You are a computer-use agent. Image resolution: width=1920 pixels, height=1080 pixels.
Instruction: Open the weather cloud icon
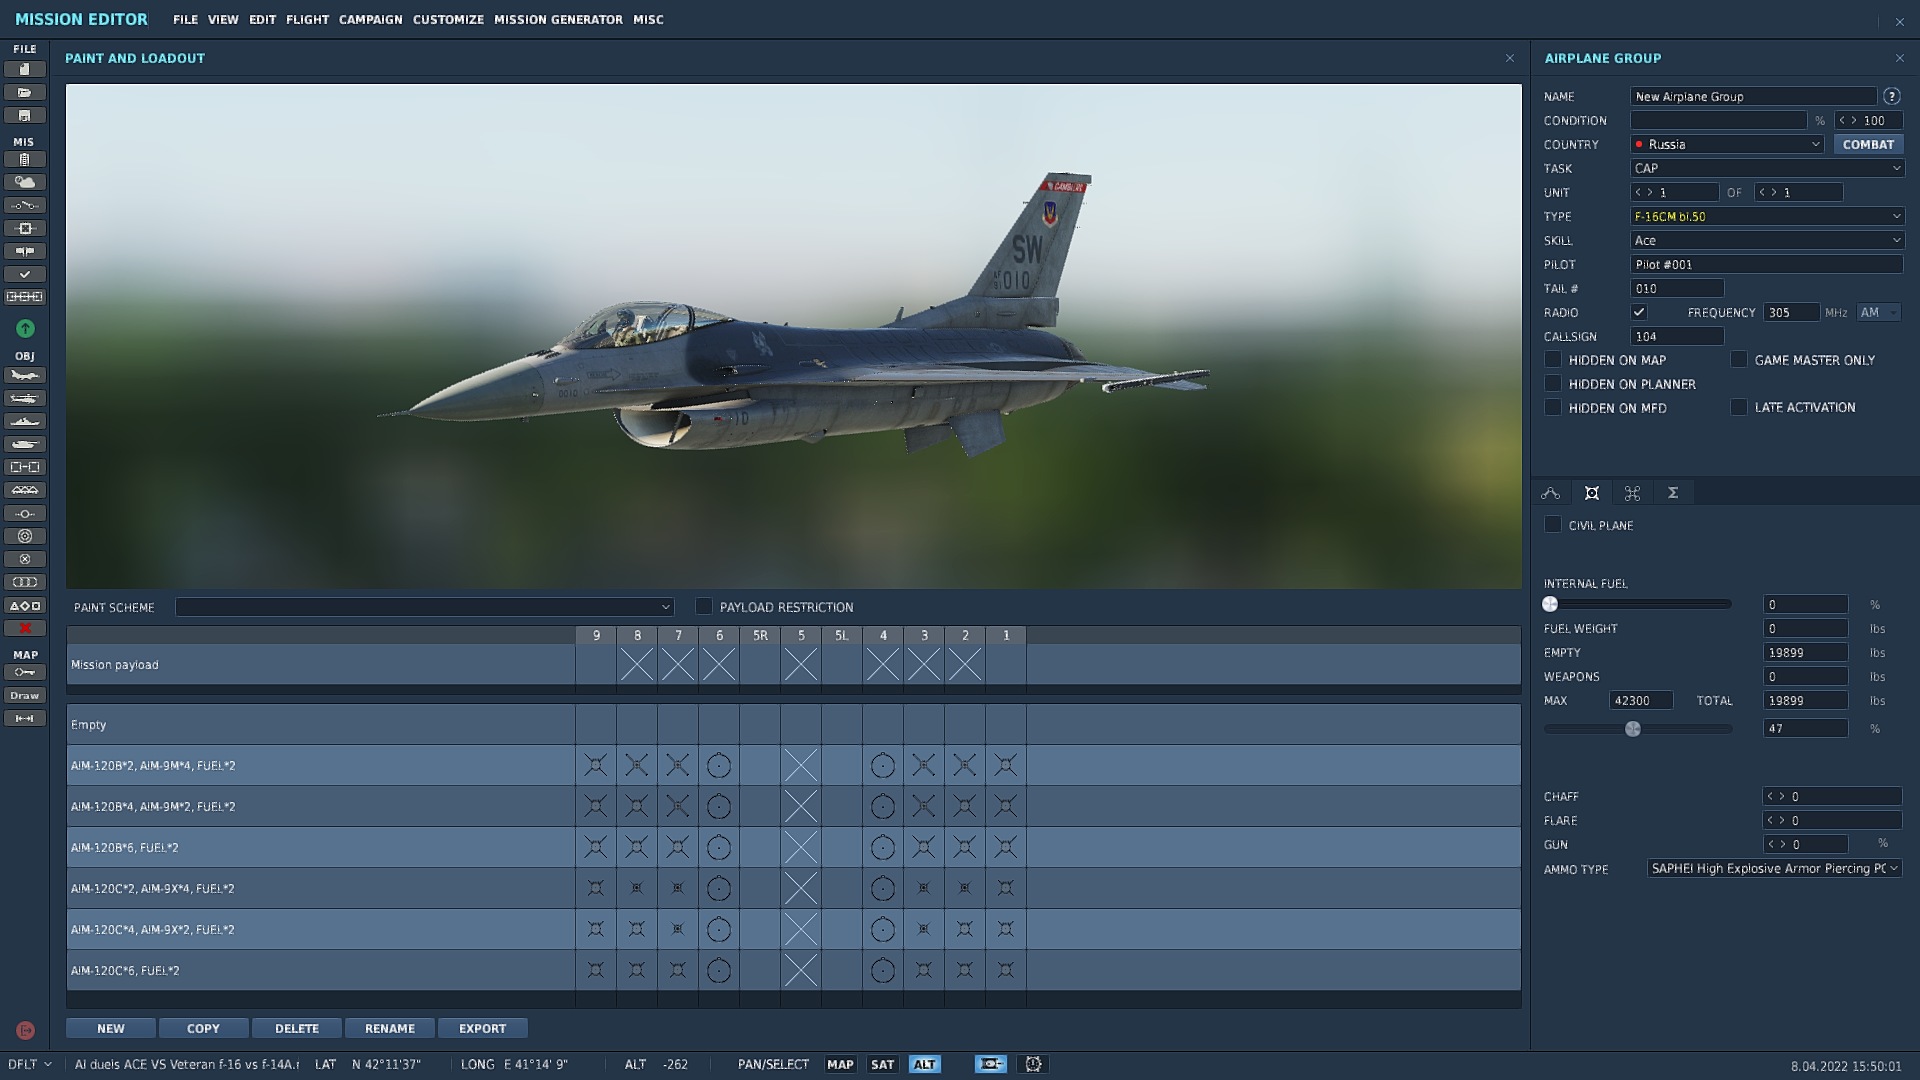click(25, 182)
